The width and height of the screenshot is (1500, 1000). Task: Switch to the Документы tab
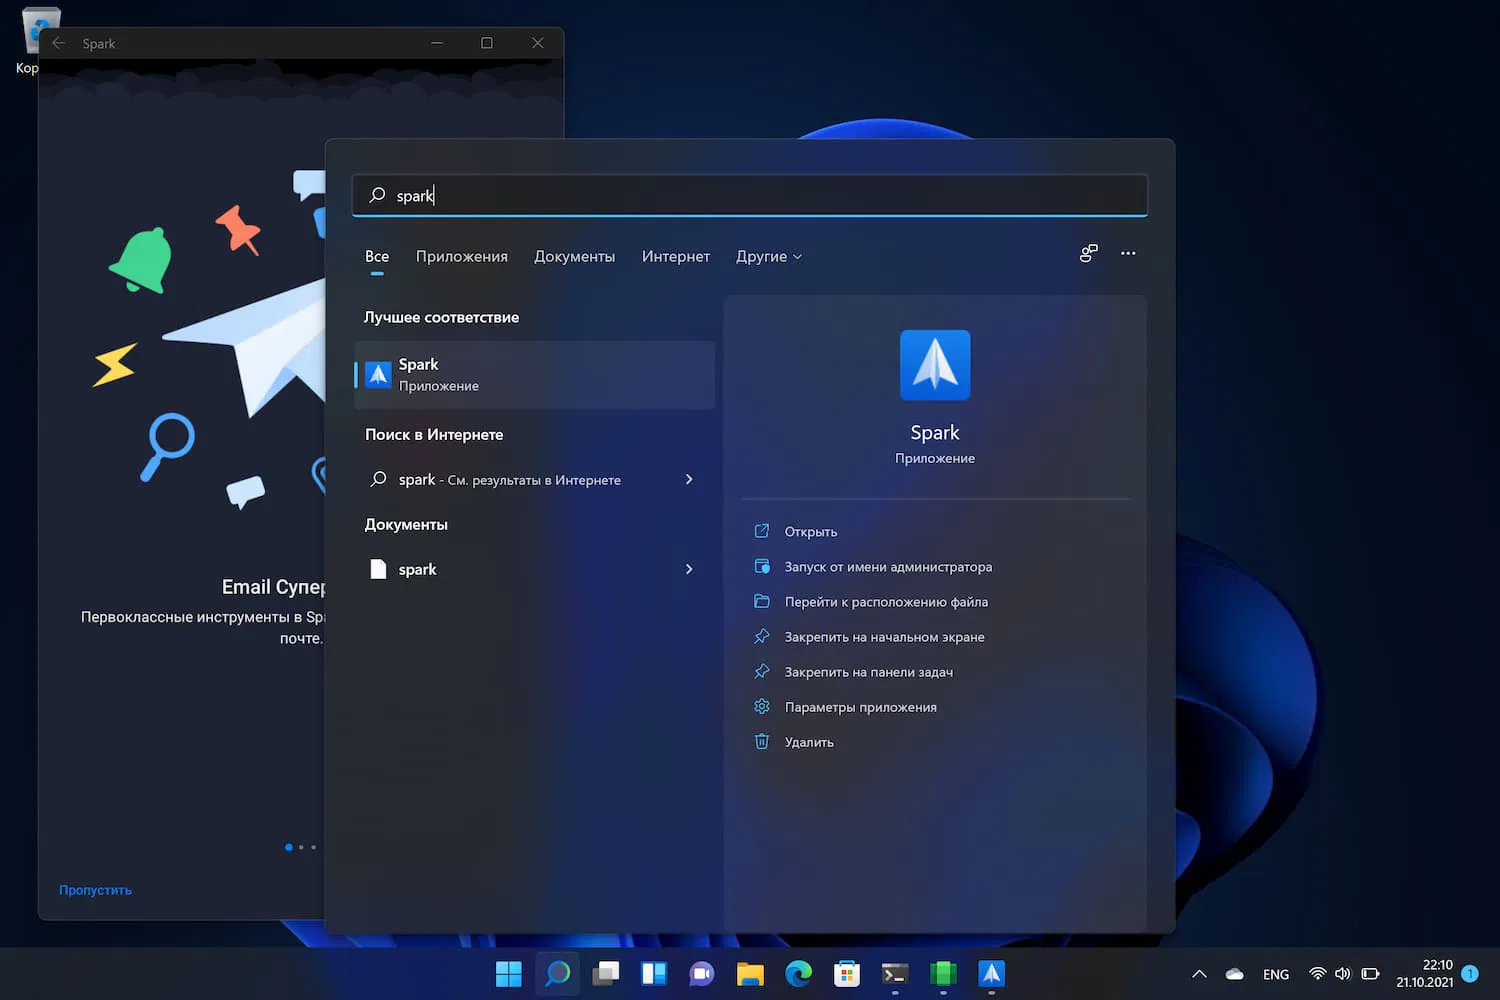click(575, 257)
